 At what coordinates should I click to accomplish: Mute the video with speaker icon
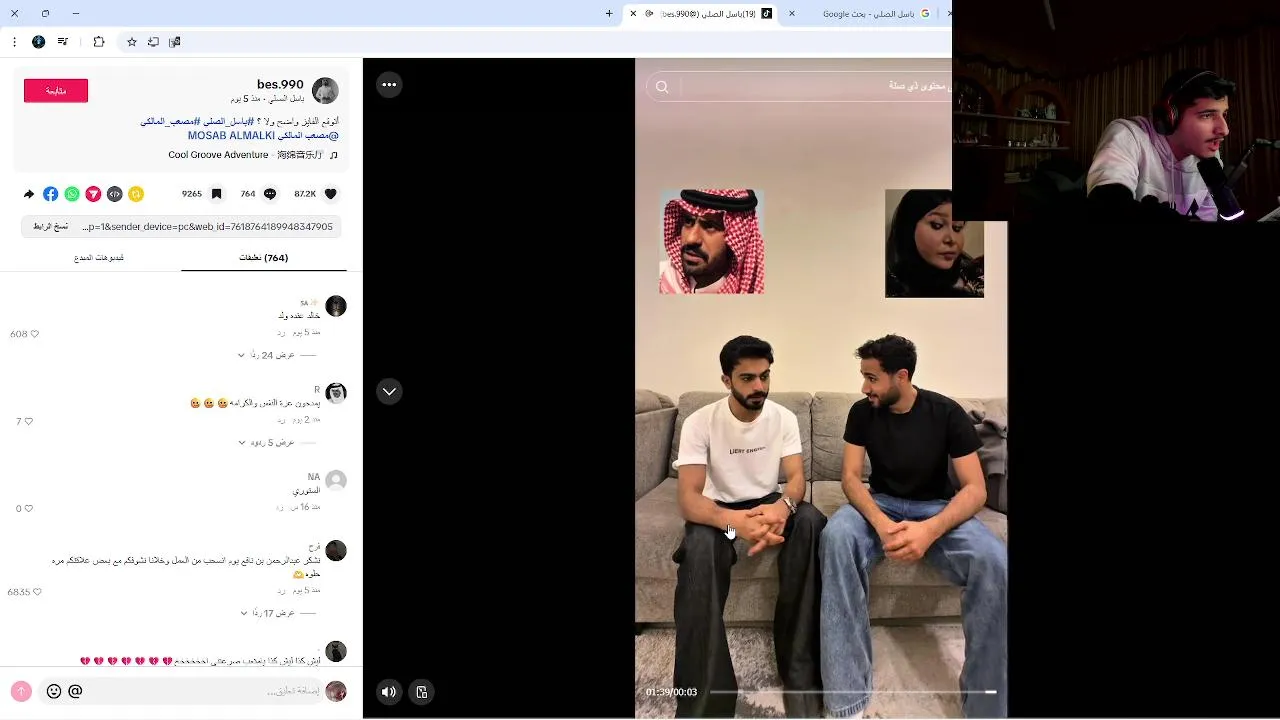pos(389,692)
